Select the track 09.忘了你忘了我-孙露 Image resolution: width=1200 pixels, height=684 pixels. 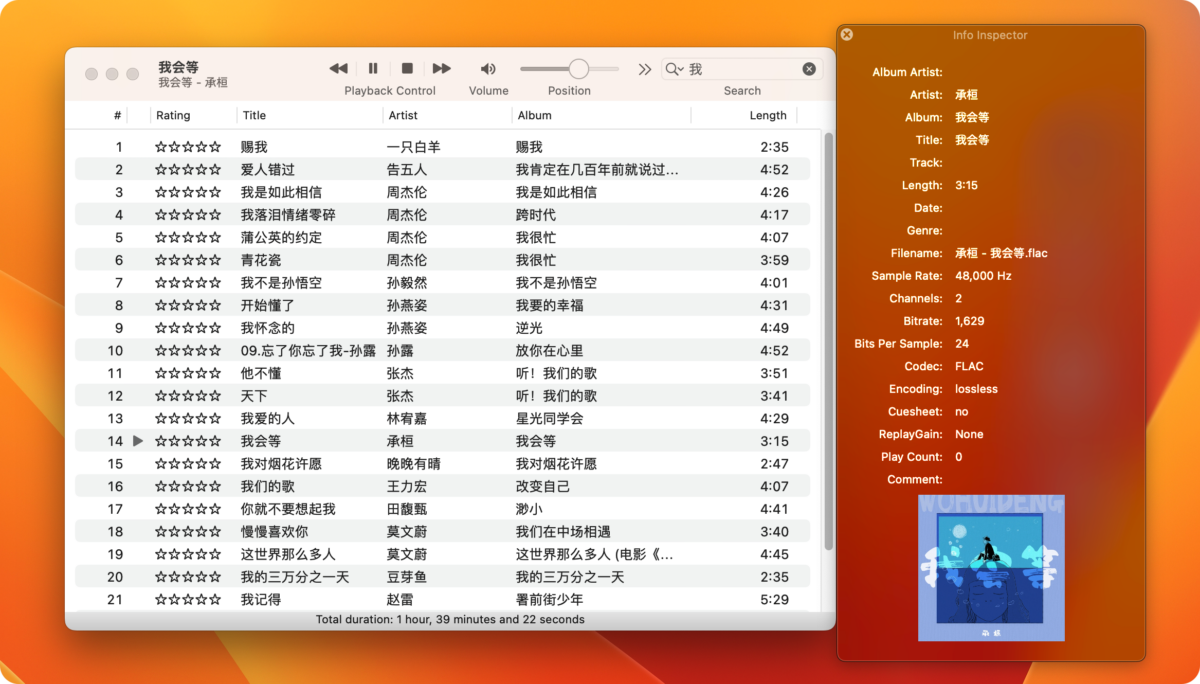pos(308,351)
